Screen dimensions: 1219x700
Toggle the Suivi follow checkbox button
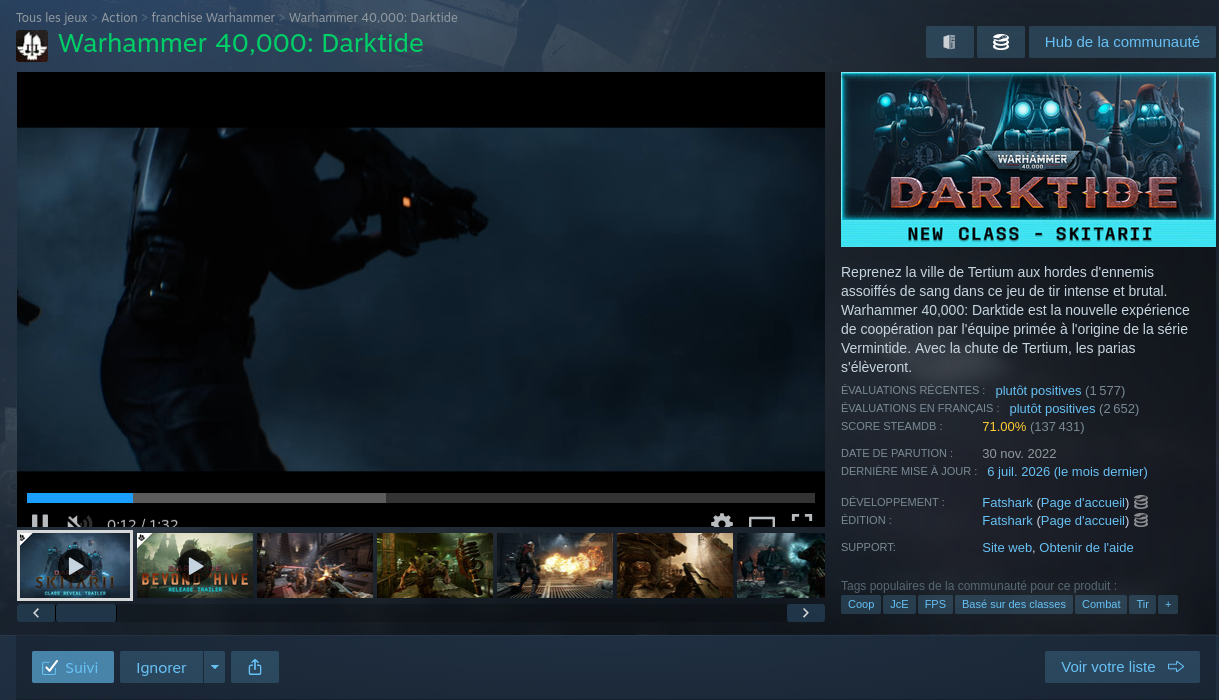coord(73,667)
